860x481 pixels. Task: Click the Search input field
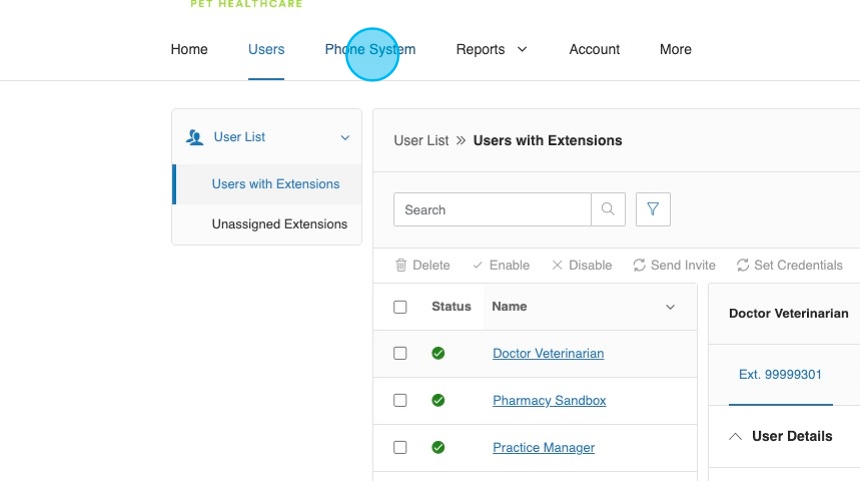click(492, 210)
